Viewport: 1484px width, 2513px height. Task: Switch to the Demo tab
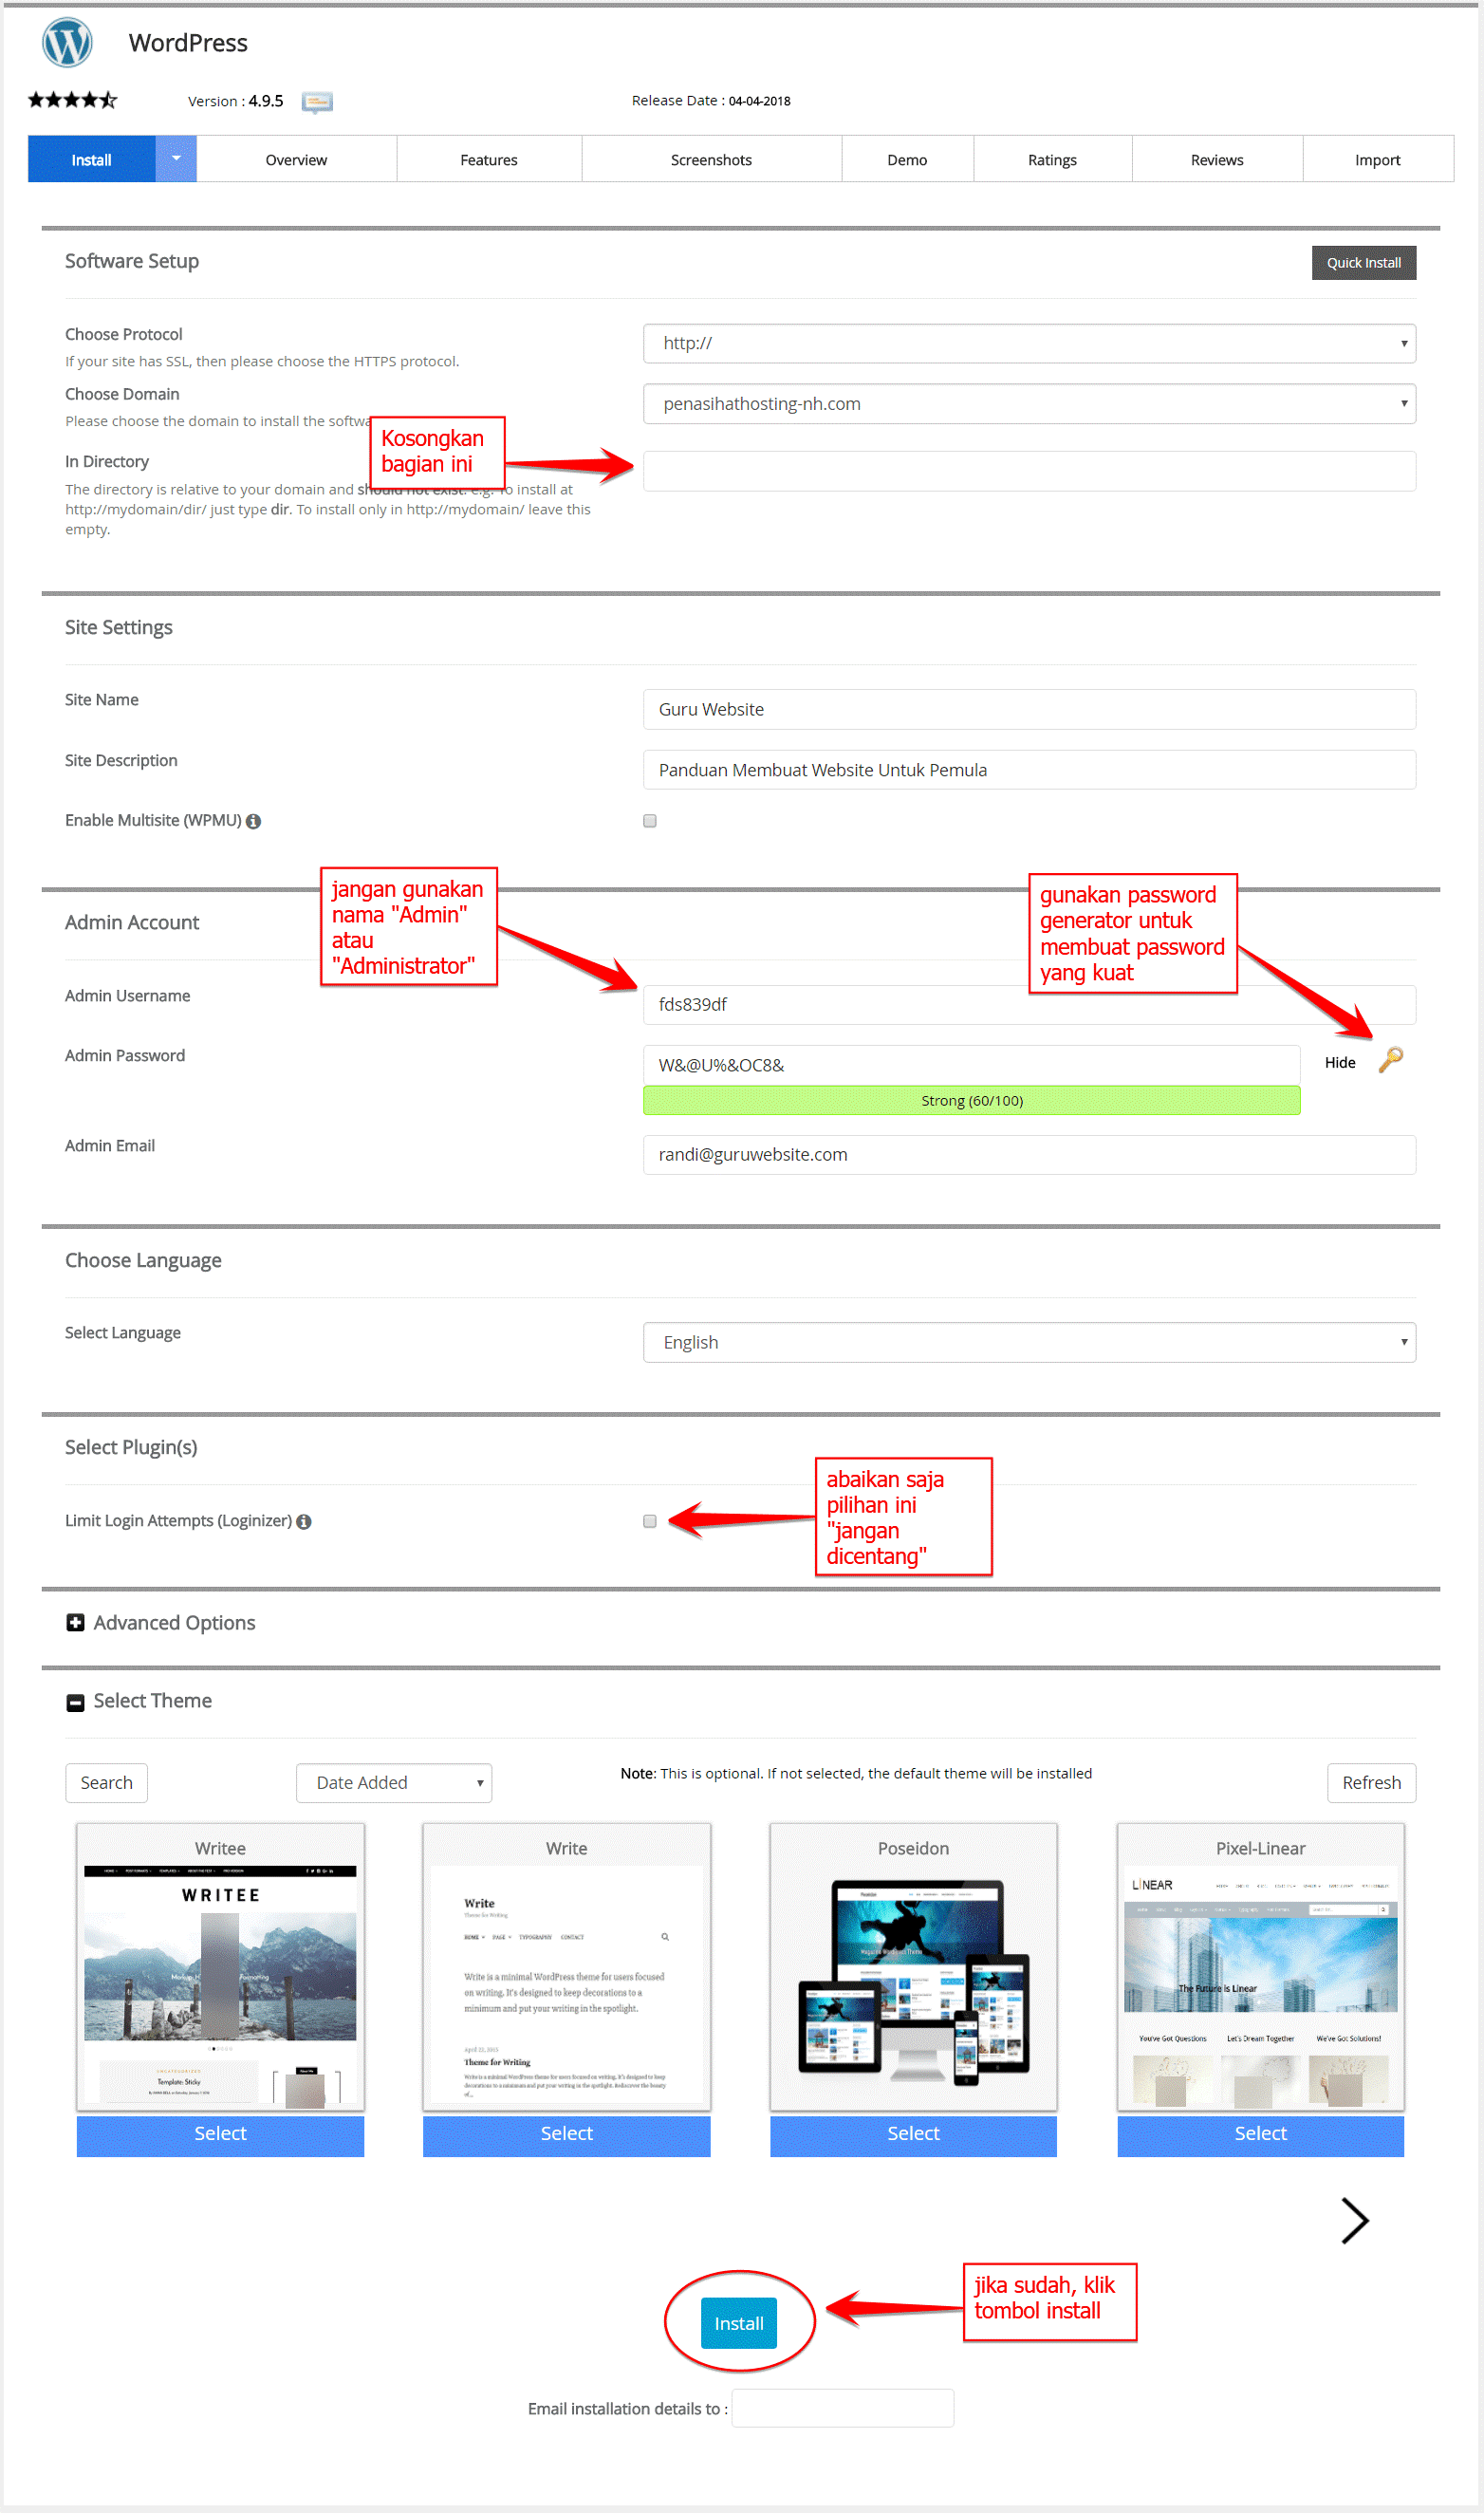(x=907, y=159)
